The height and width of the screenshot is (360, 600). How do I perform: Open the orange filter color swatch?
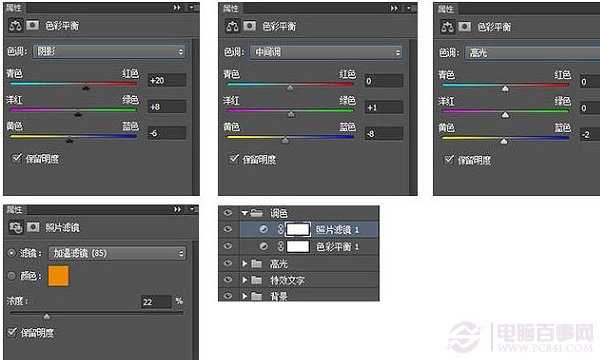[x=59, y=276]
